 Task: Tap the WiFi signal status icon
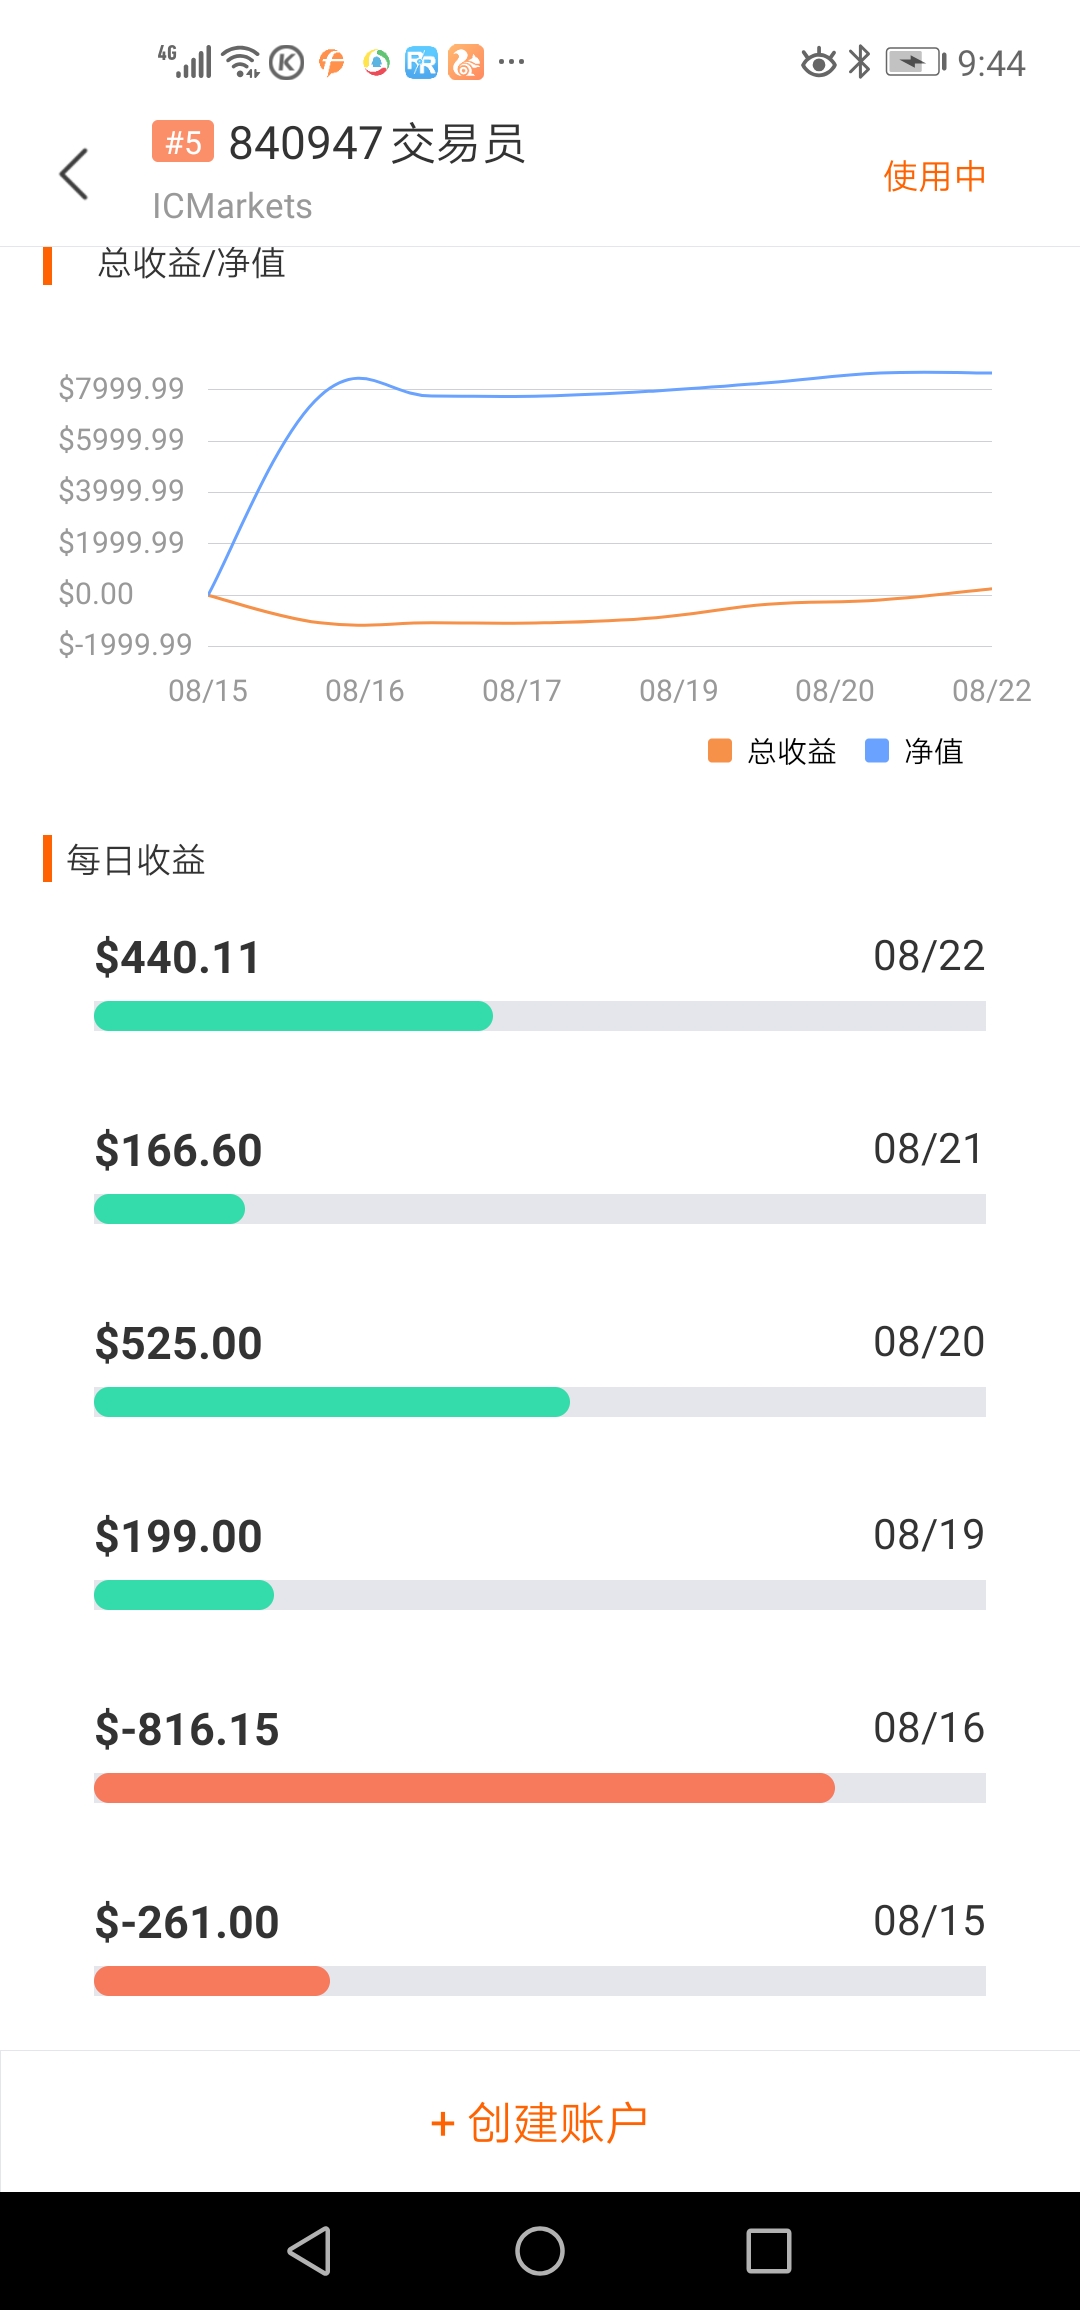tap(241, 62)
